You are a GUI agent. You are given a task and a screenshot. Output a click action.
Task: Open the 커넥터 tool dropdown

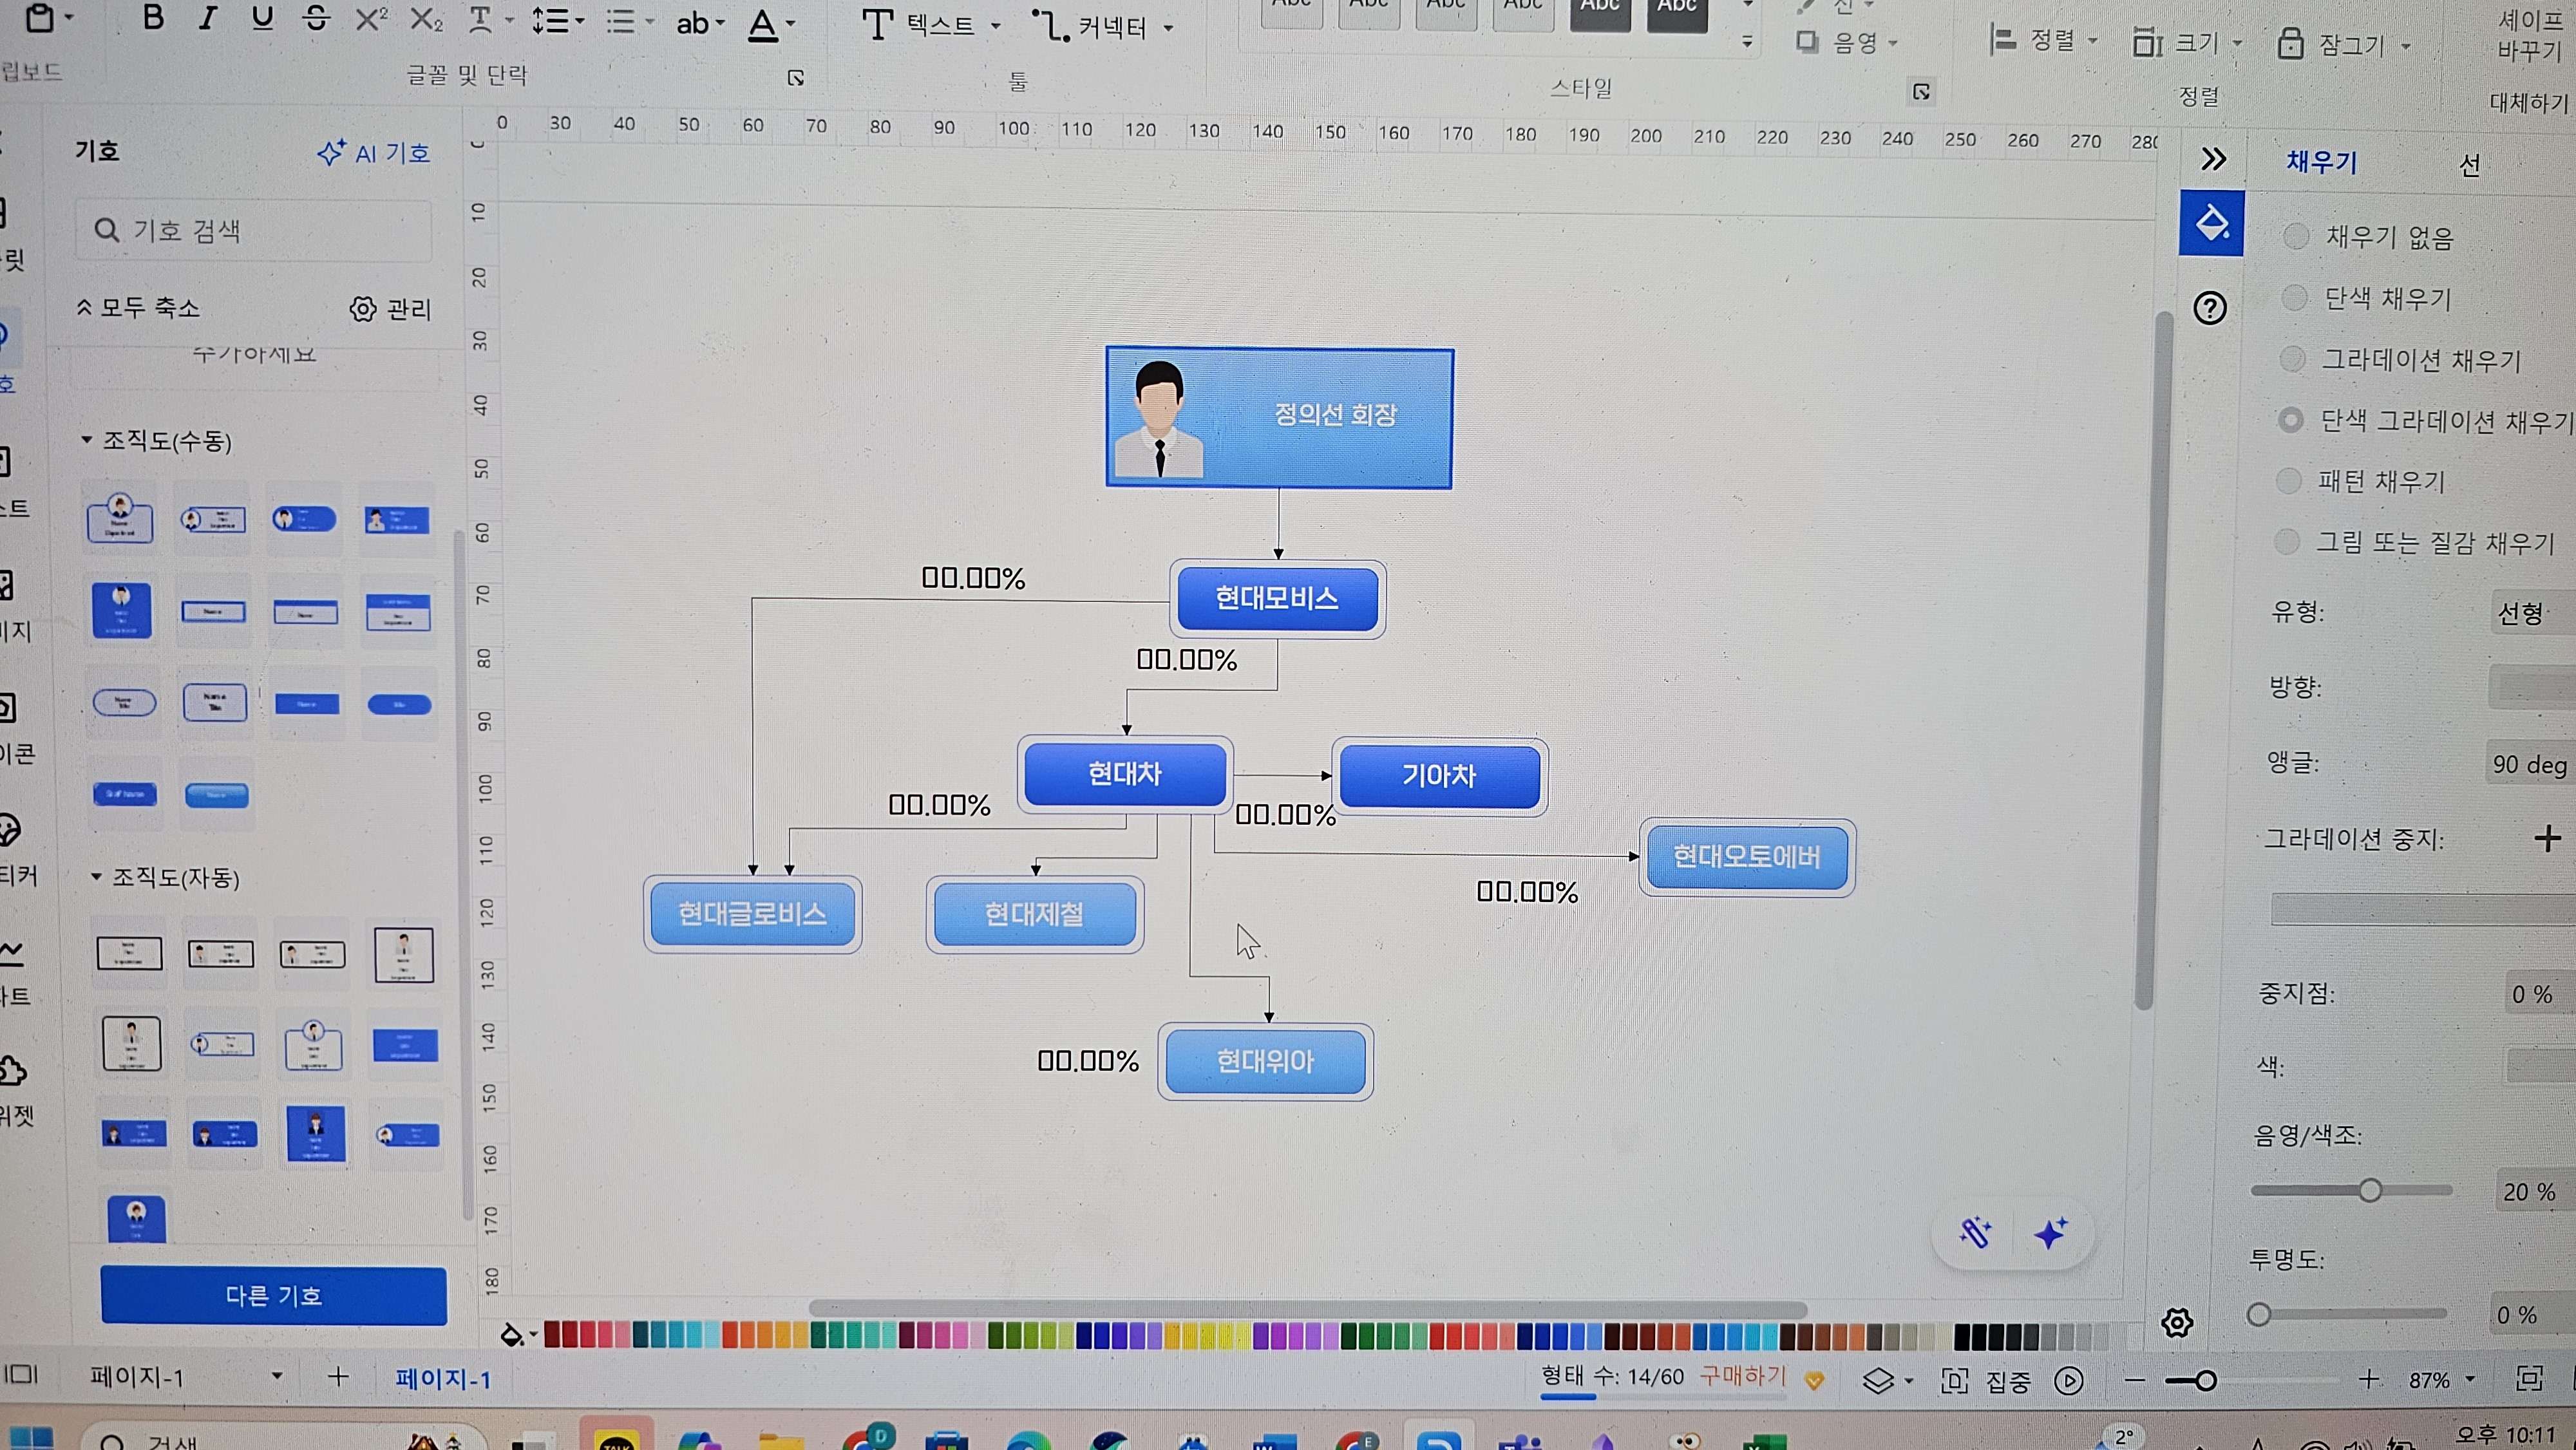coord(1168,28)
